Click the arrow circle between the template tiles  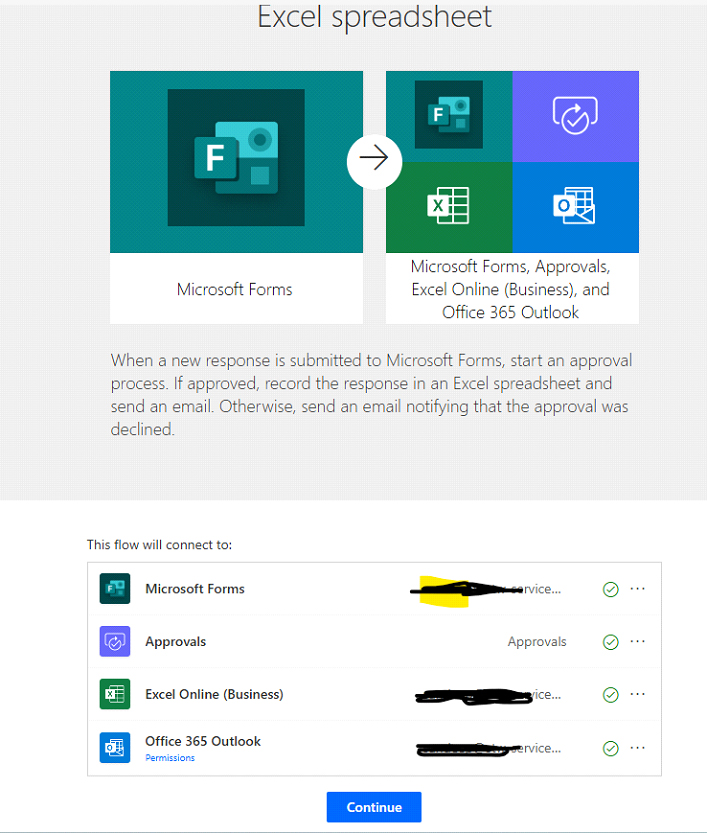374,160
